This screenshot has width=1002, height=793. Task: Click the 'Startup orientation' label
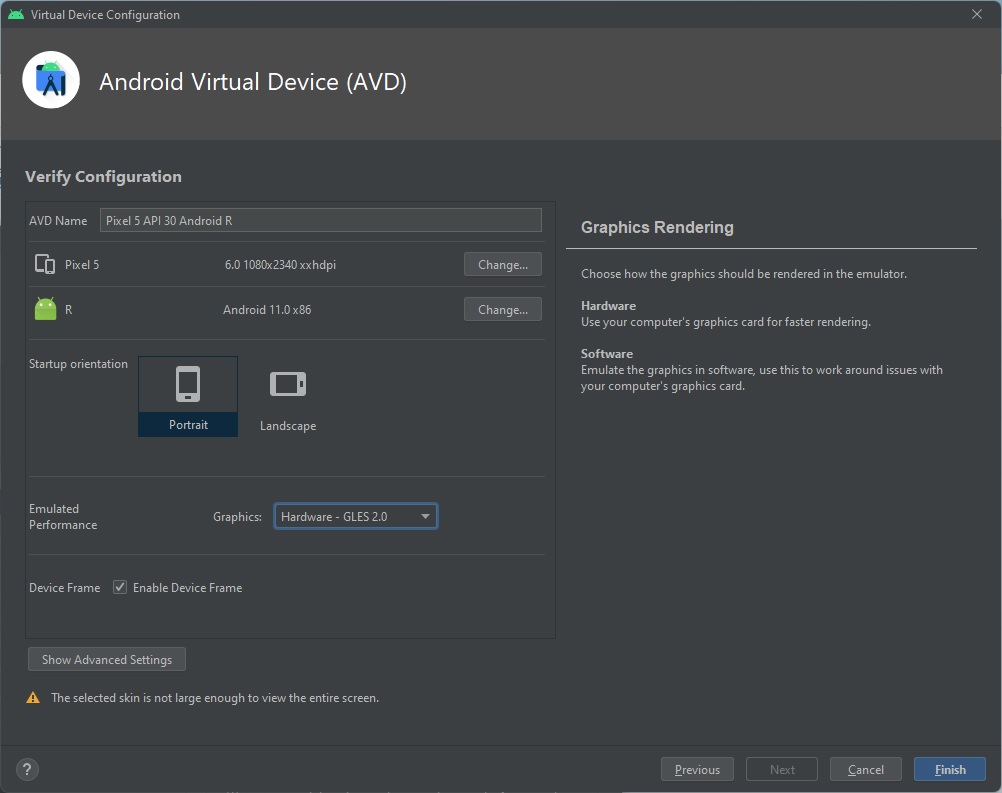(x=78, y=364)
